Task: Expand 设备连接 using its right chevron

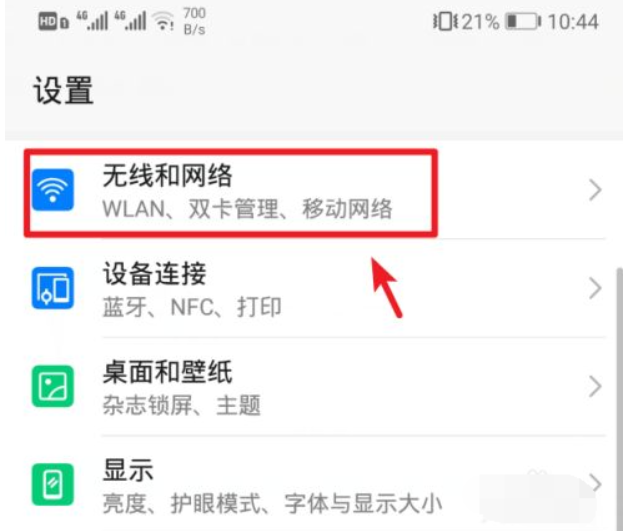Action: 595,288
